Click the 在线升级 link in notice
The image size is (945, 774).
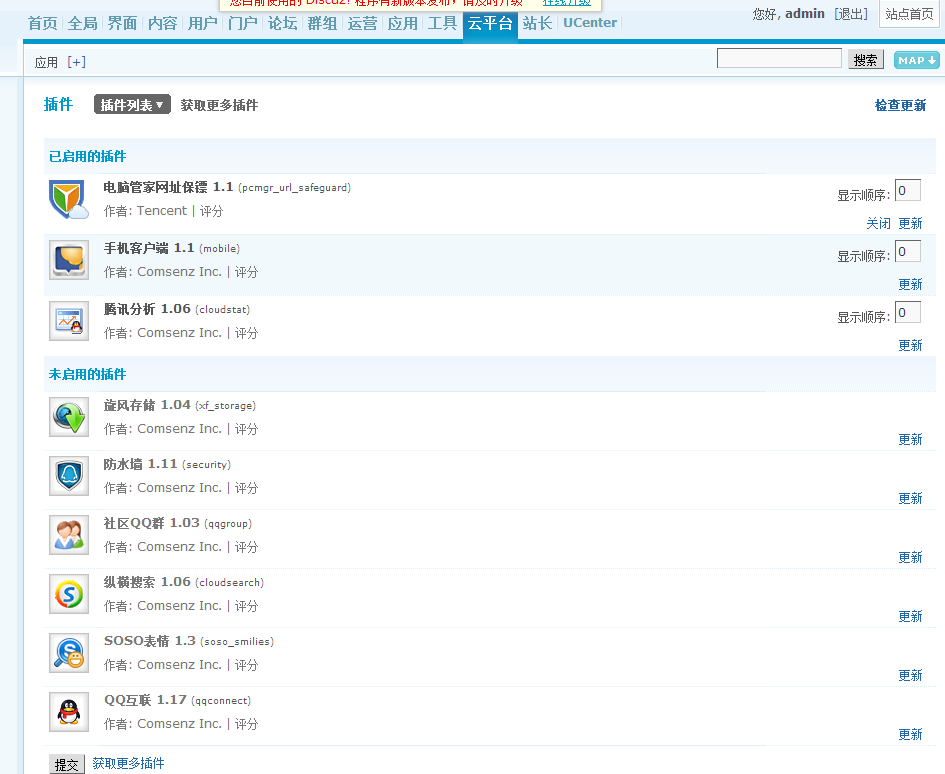pos(567,2)
